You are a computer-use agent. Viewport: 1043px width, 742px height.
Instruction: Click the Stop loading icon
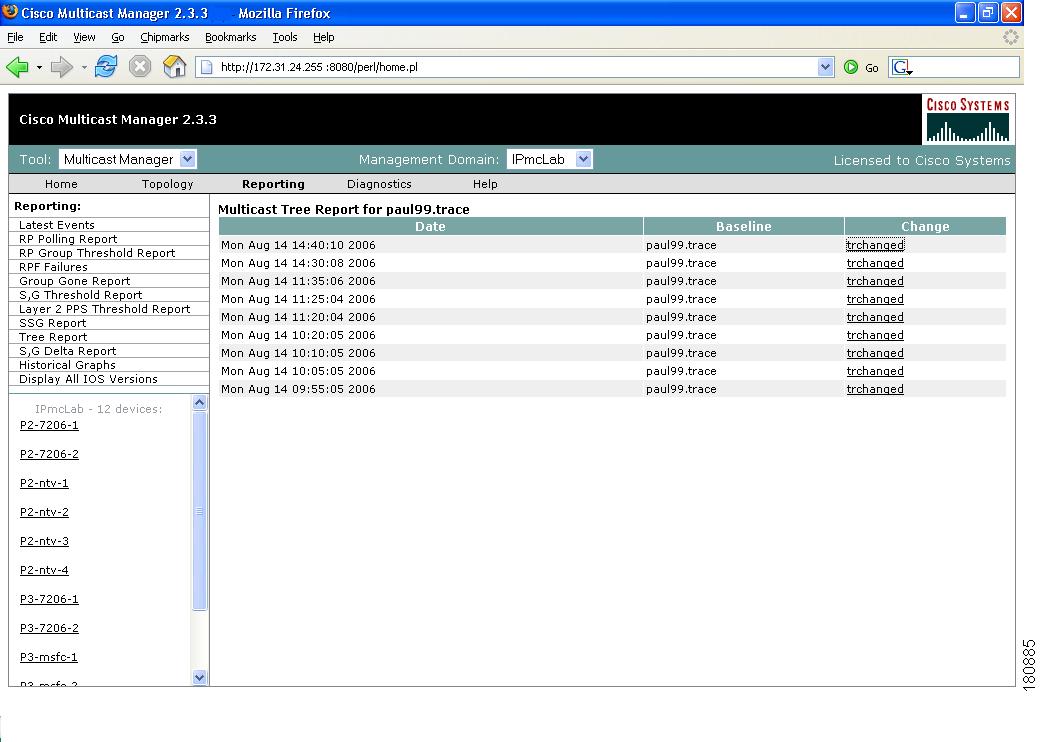click(140, 67)
